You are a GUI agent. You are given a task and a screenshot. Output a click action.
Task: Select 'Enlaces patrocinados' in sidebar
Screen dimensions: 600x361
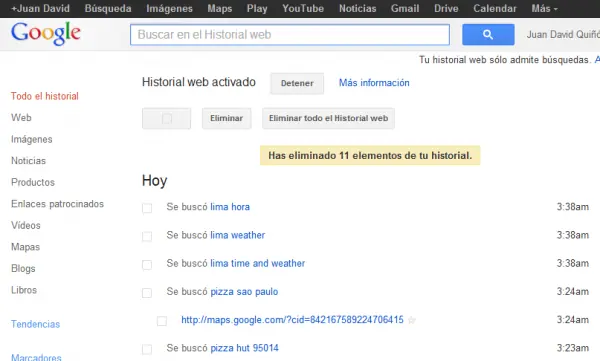(57, 204)
